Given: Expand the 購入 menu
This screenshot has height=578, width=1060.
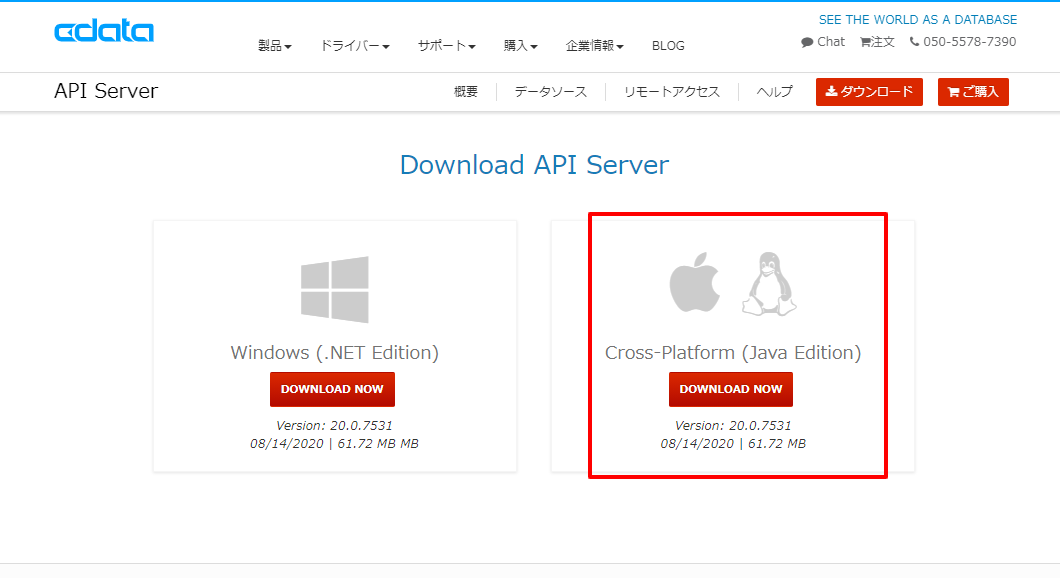Looking at the screenshot, I should click(x=520, y=46).
